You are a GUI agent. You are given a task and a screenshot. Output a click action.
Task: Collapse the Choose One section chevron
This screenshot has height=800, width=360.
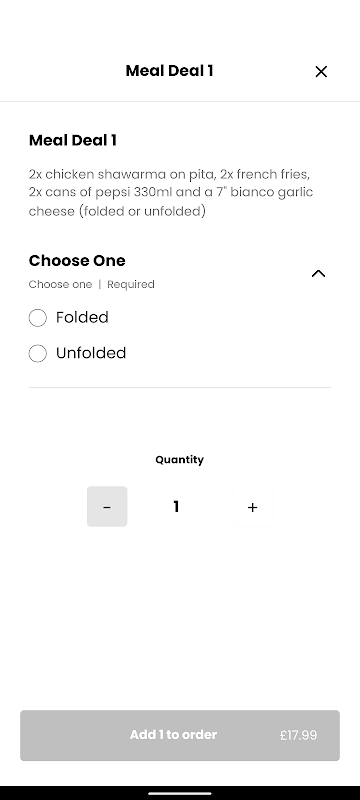click(318, 273)
